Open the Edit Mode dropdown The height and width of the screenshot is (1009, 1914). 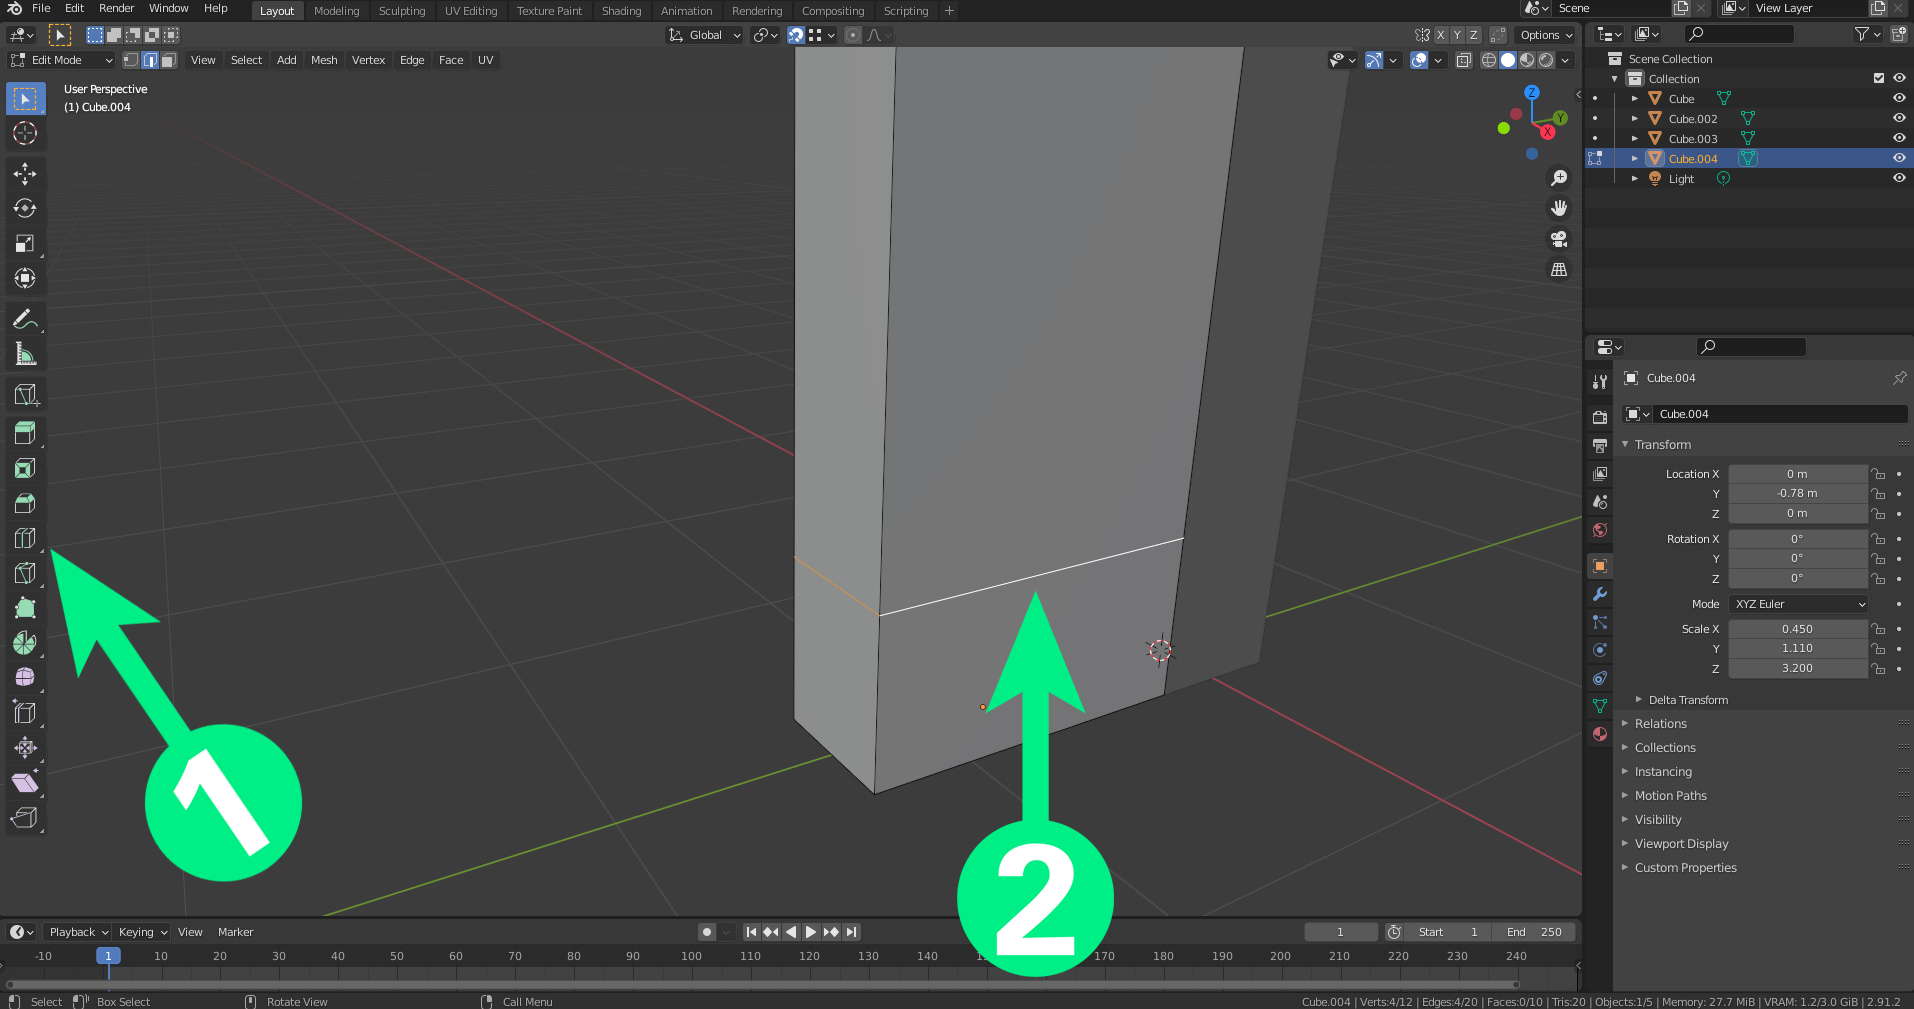pos(62,60)
